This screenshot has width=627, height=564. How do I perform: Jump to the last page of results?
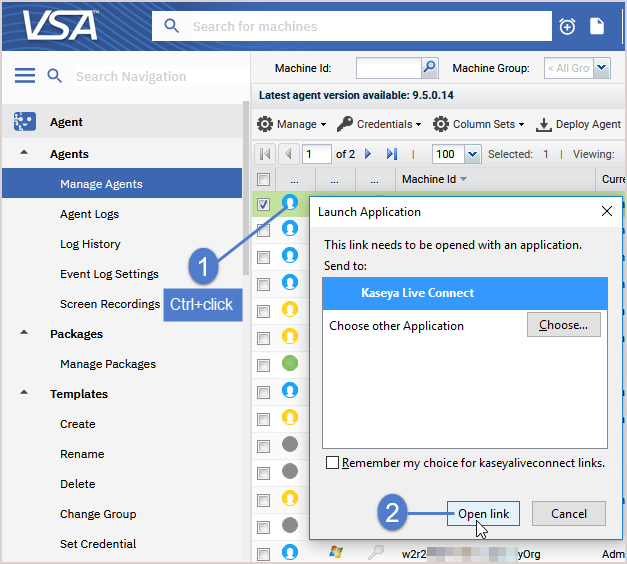pyautogui.click(x=392, y=154)
